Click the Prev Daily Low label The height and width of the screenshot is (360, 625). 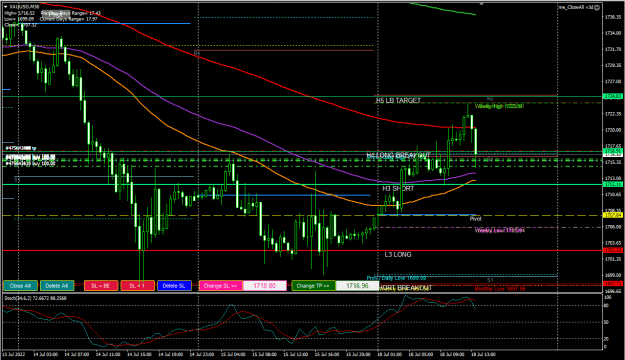tap(396, 278)
